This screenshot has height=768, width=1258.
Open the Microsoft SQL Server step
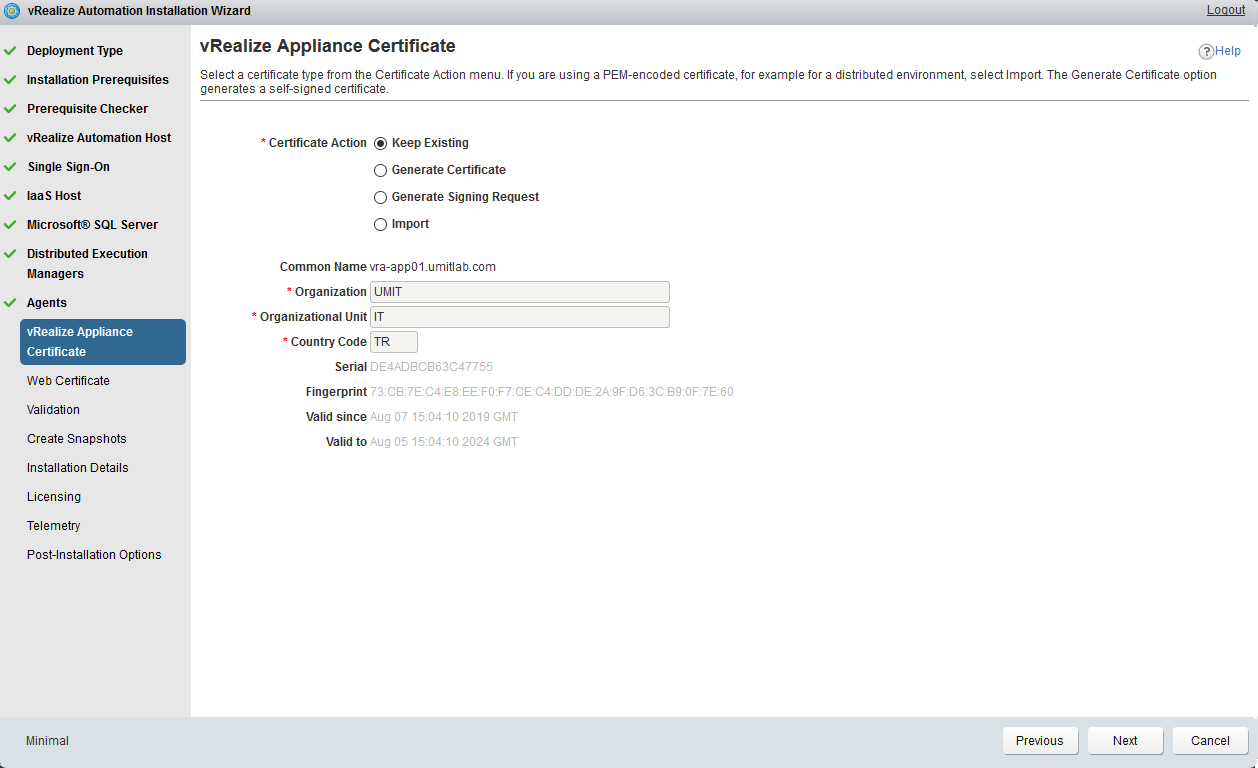[92, 225]
